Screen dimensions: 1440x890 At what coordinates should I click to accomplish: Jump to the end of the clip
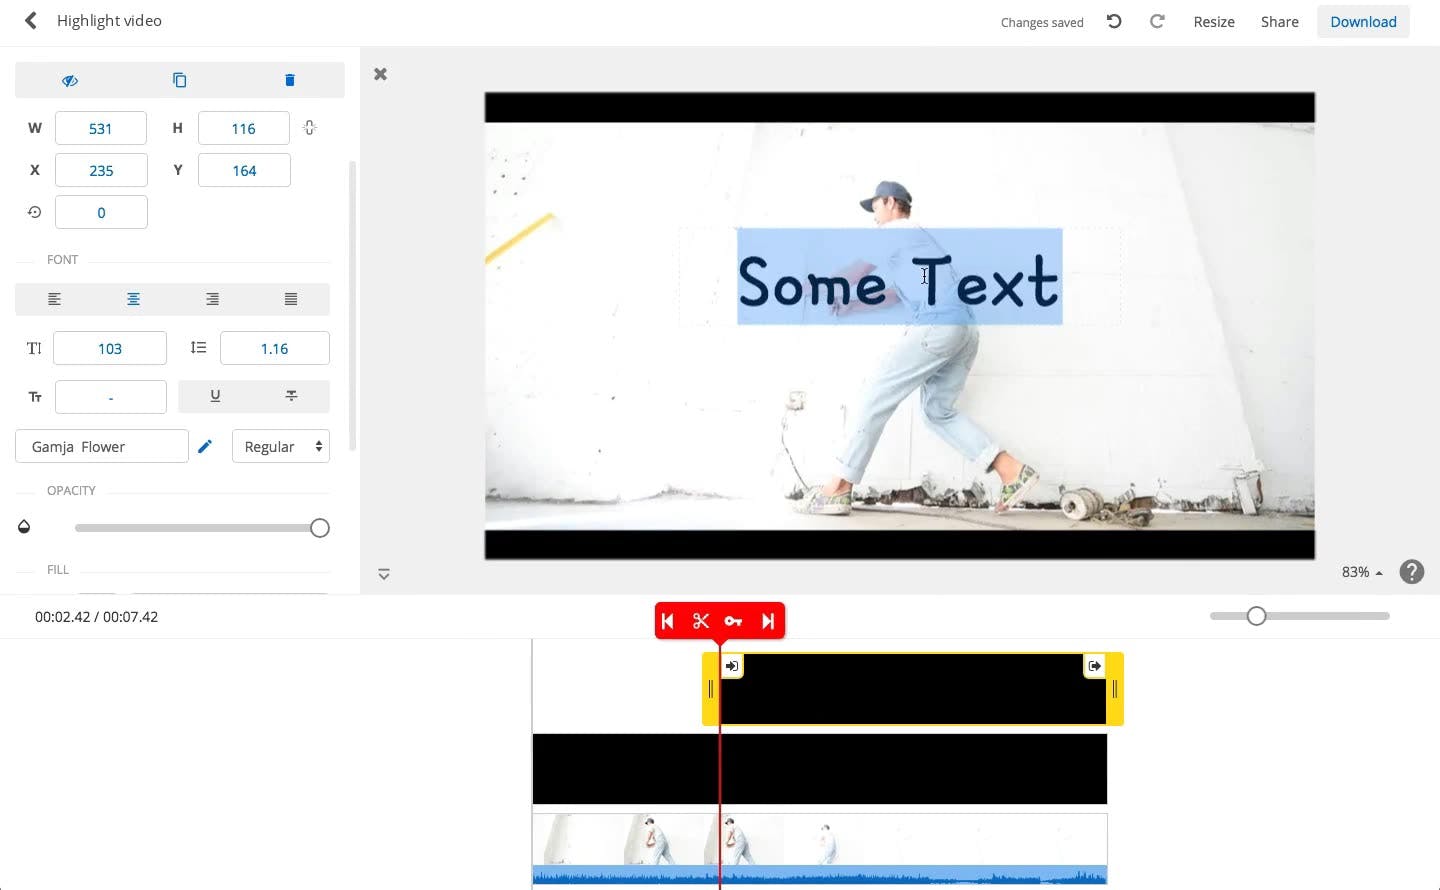[768, 620]
